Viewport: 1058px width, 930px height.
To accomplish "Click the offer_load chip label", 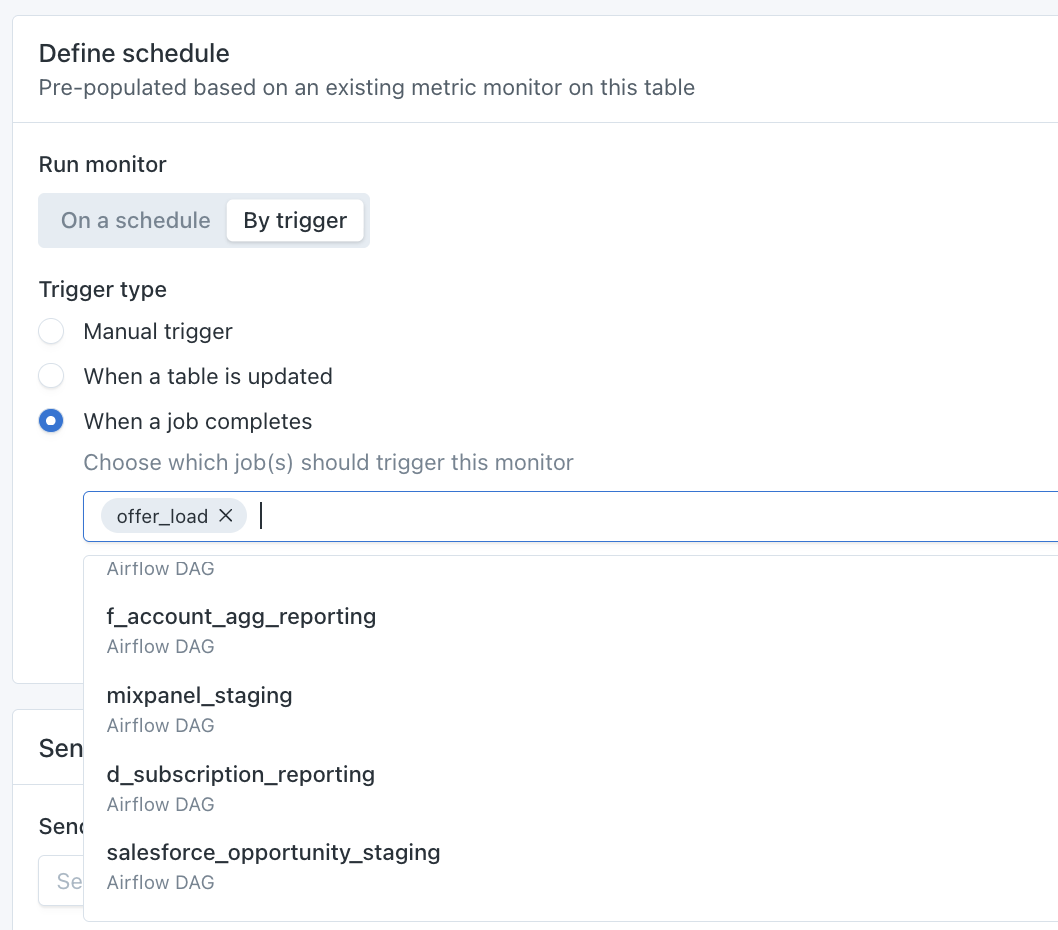I will coord(162,517).
